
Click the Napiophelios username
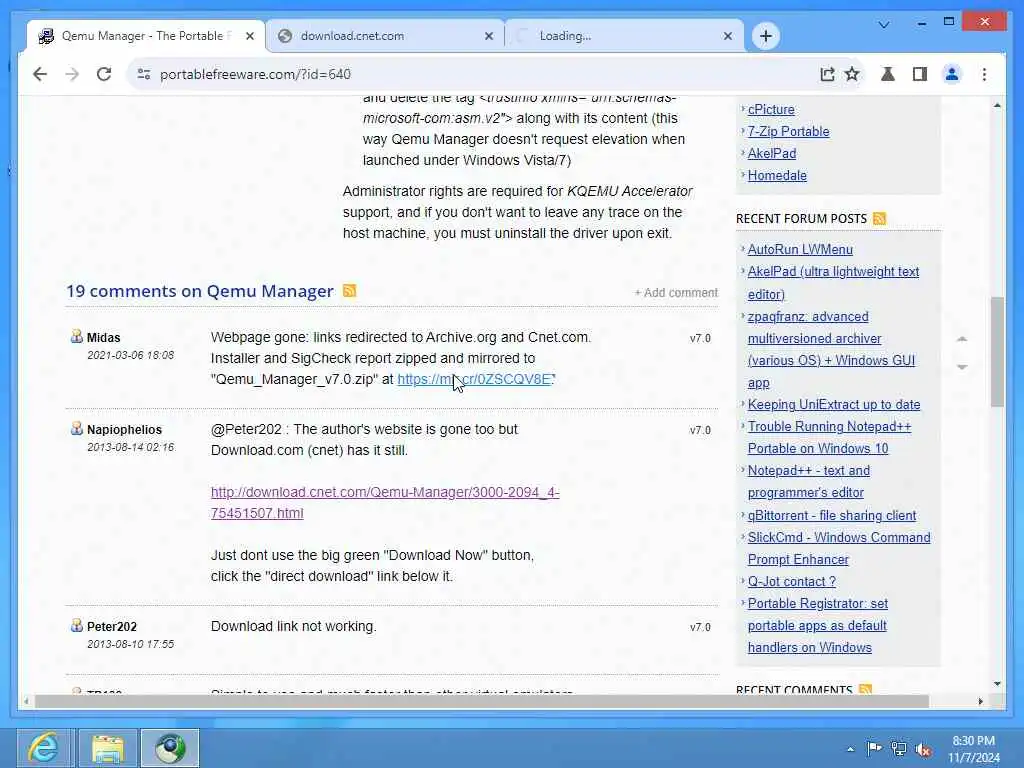point(124,430)
